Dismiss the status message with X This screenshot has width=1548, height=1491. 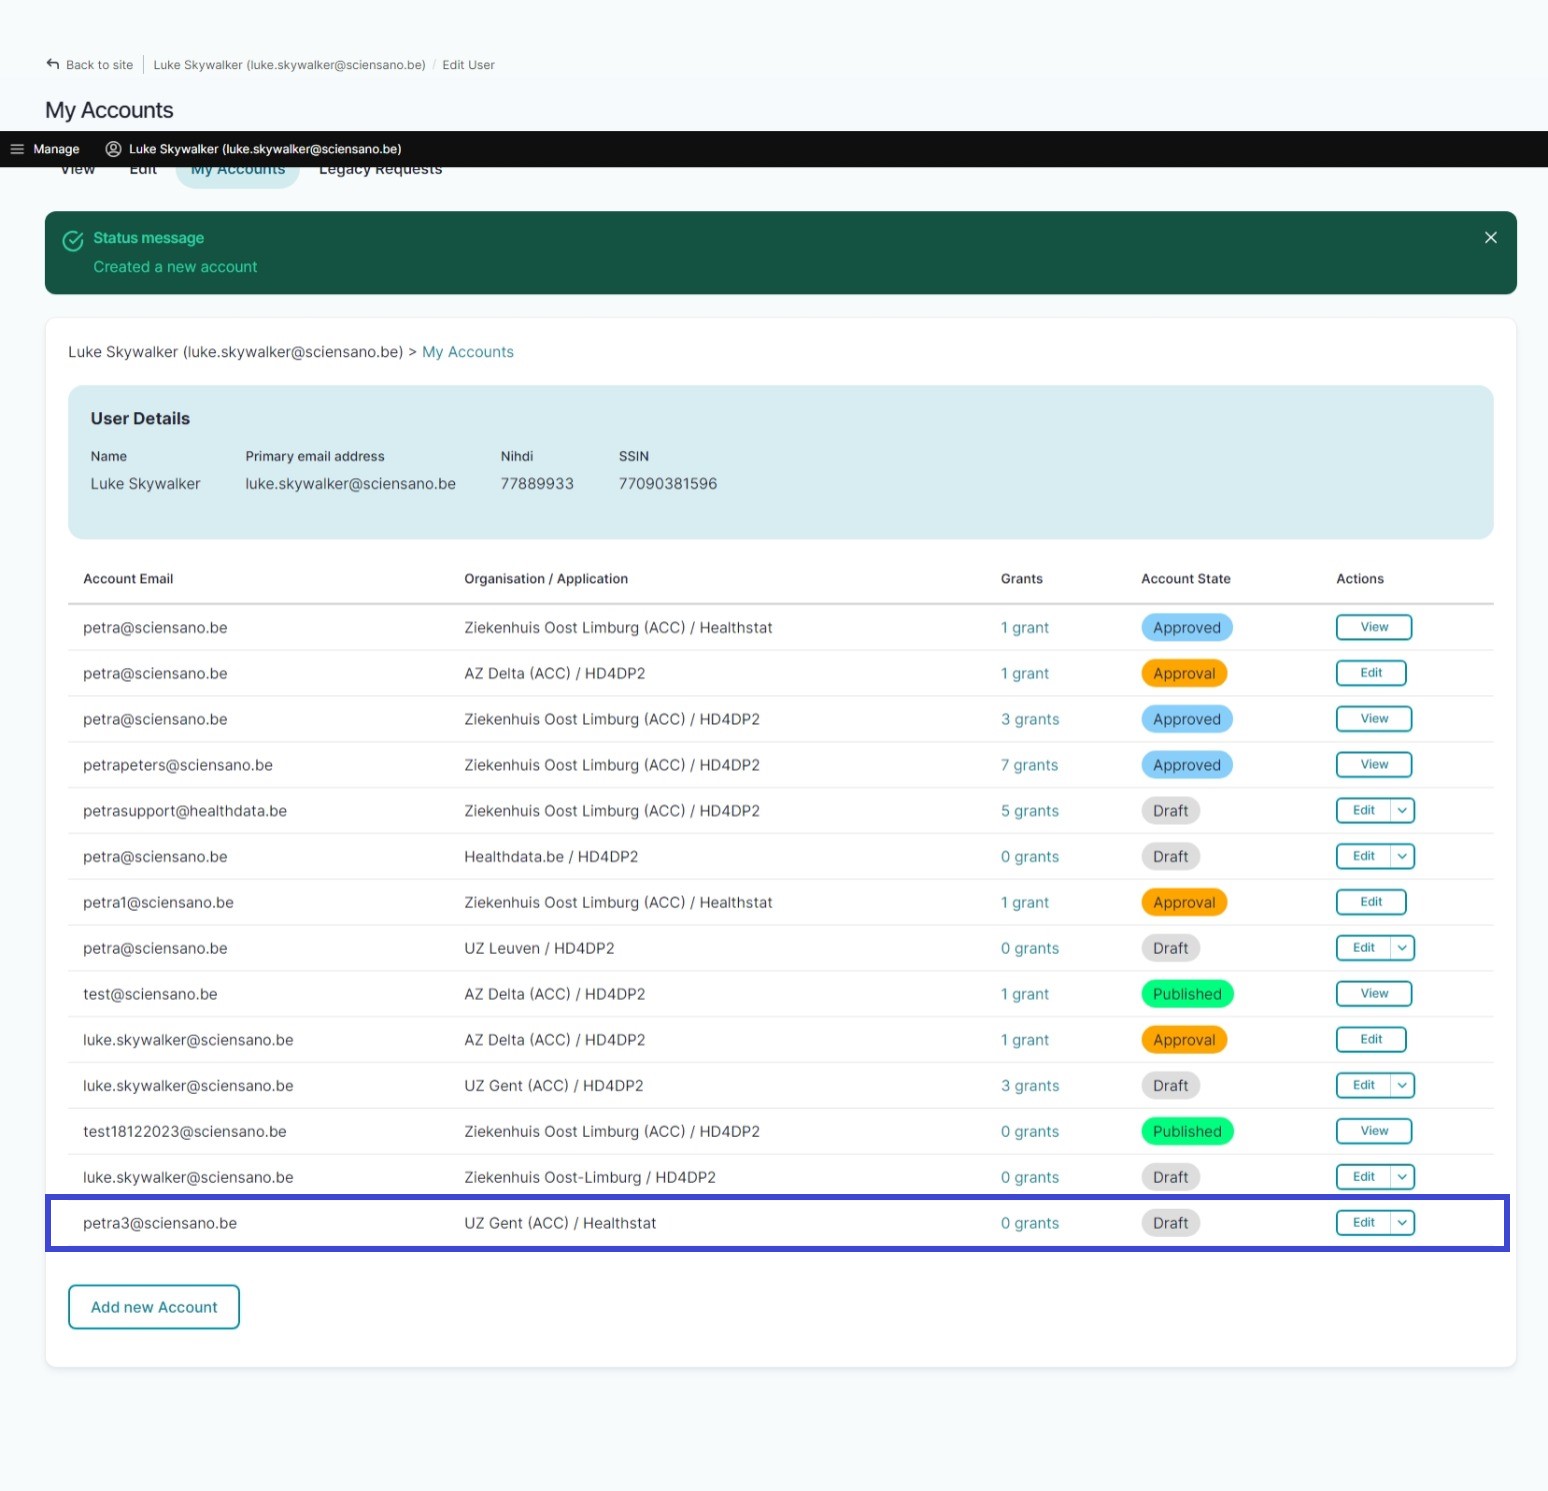(x=1490, y=237)
